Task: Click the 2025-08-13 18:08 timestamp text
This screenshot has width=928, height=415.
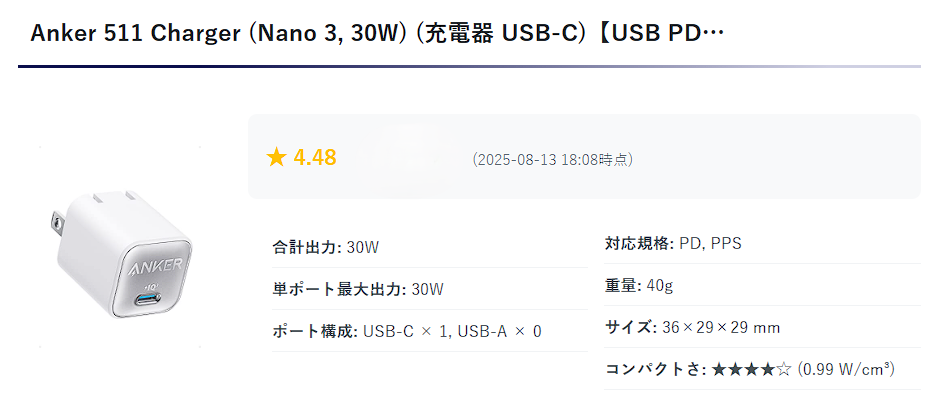Action: click(552, 160)
